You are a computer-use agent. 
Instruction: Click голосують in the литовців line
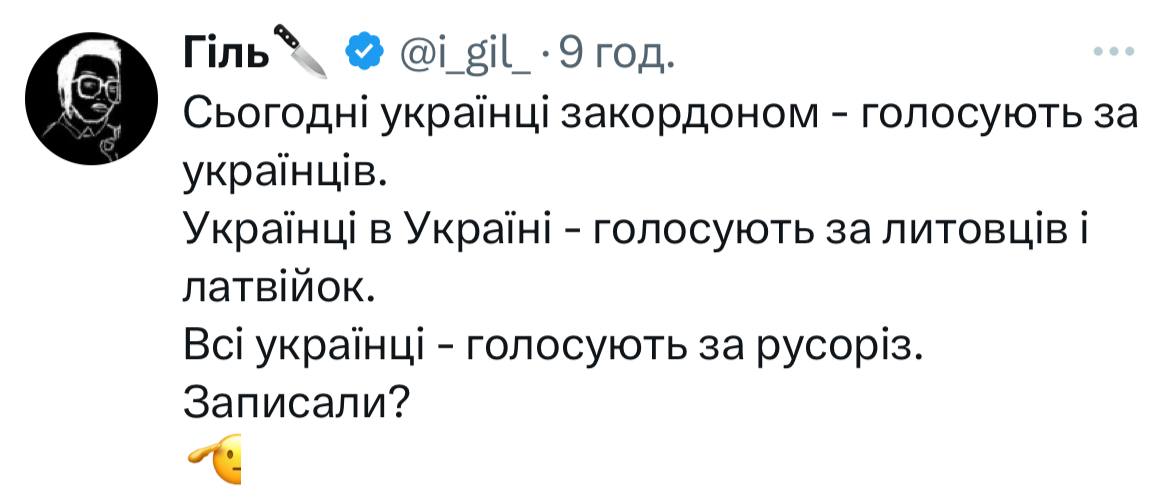700,232
